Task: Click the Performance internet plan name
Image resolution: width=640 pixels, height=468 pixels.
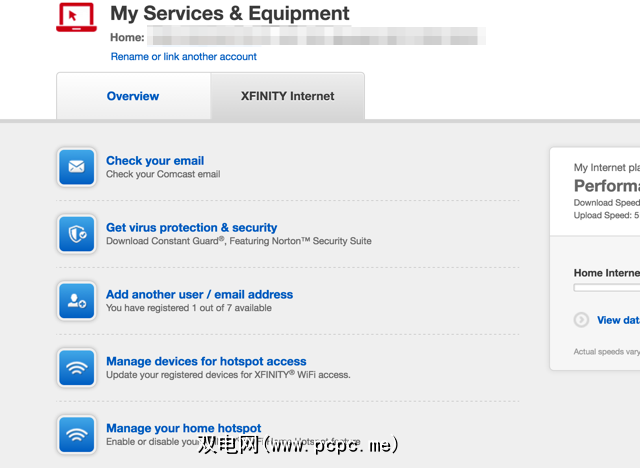Action: [x=606, y=186]
